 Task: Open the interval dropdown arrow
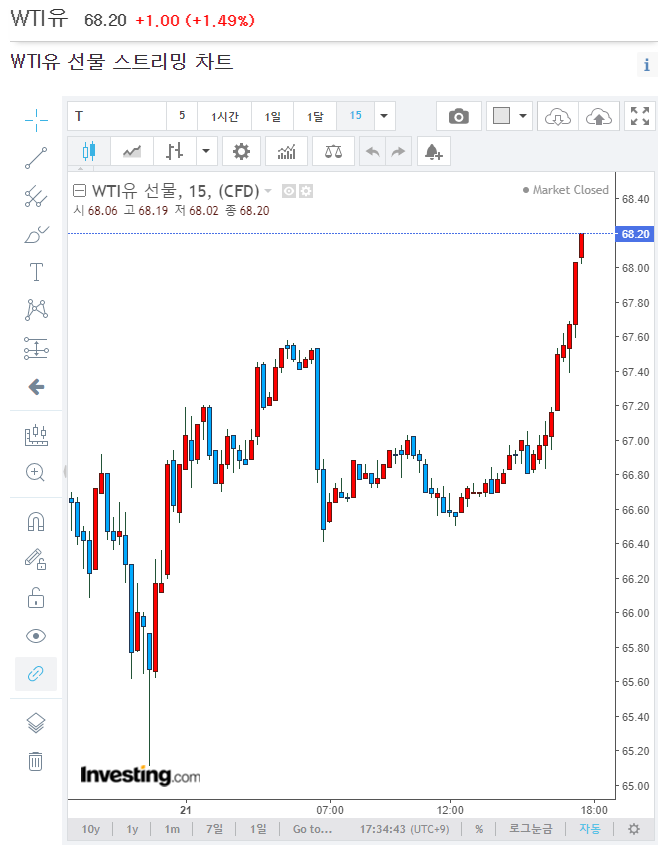point(384,116)
